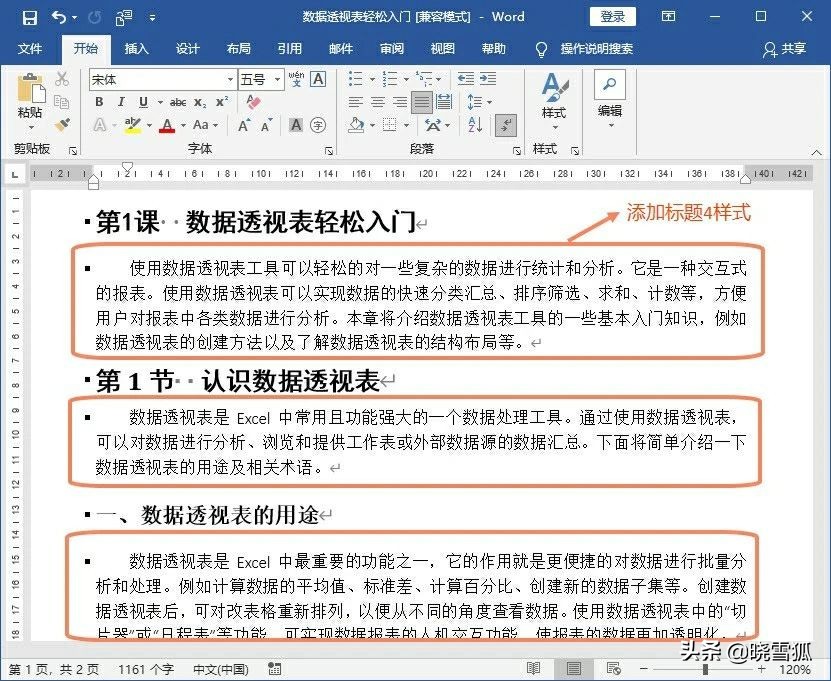
Task: Switch to the 插入 (Insert) tab
Action: (136, 48)
